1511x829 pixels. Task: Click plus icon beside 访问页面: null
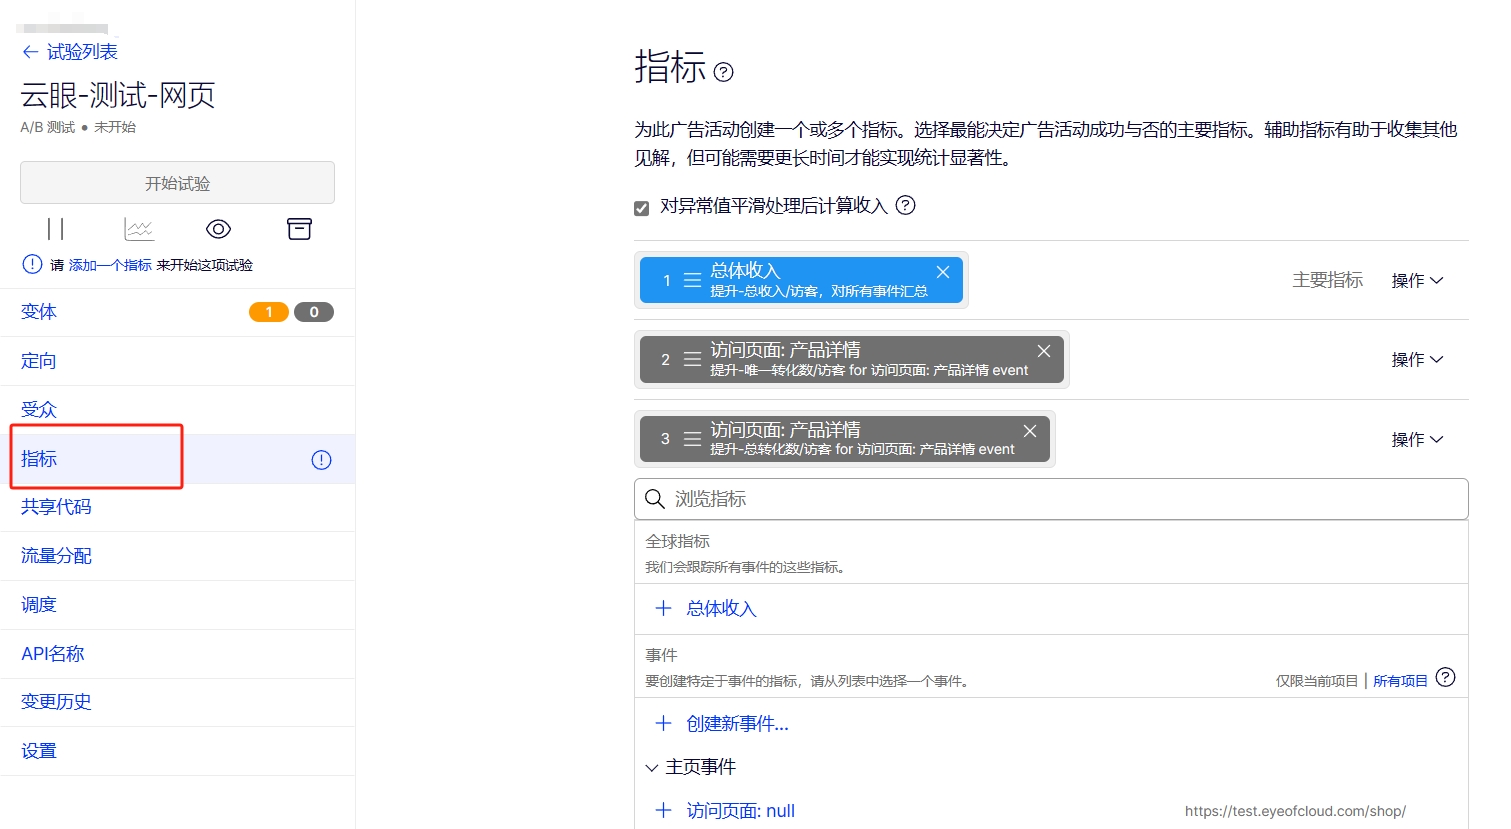tap(663, 810)
